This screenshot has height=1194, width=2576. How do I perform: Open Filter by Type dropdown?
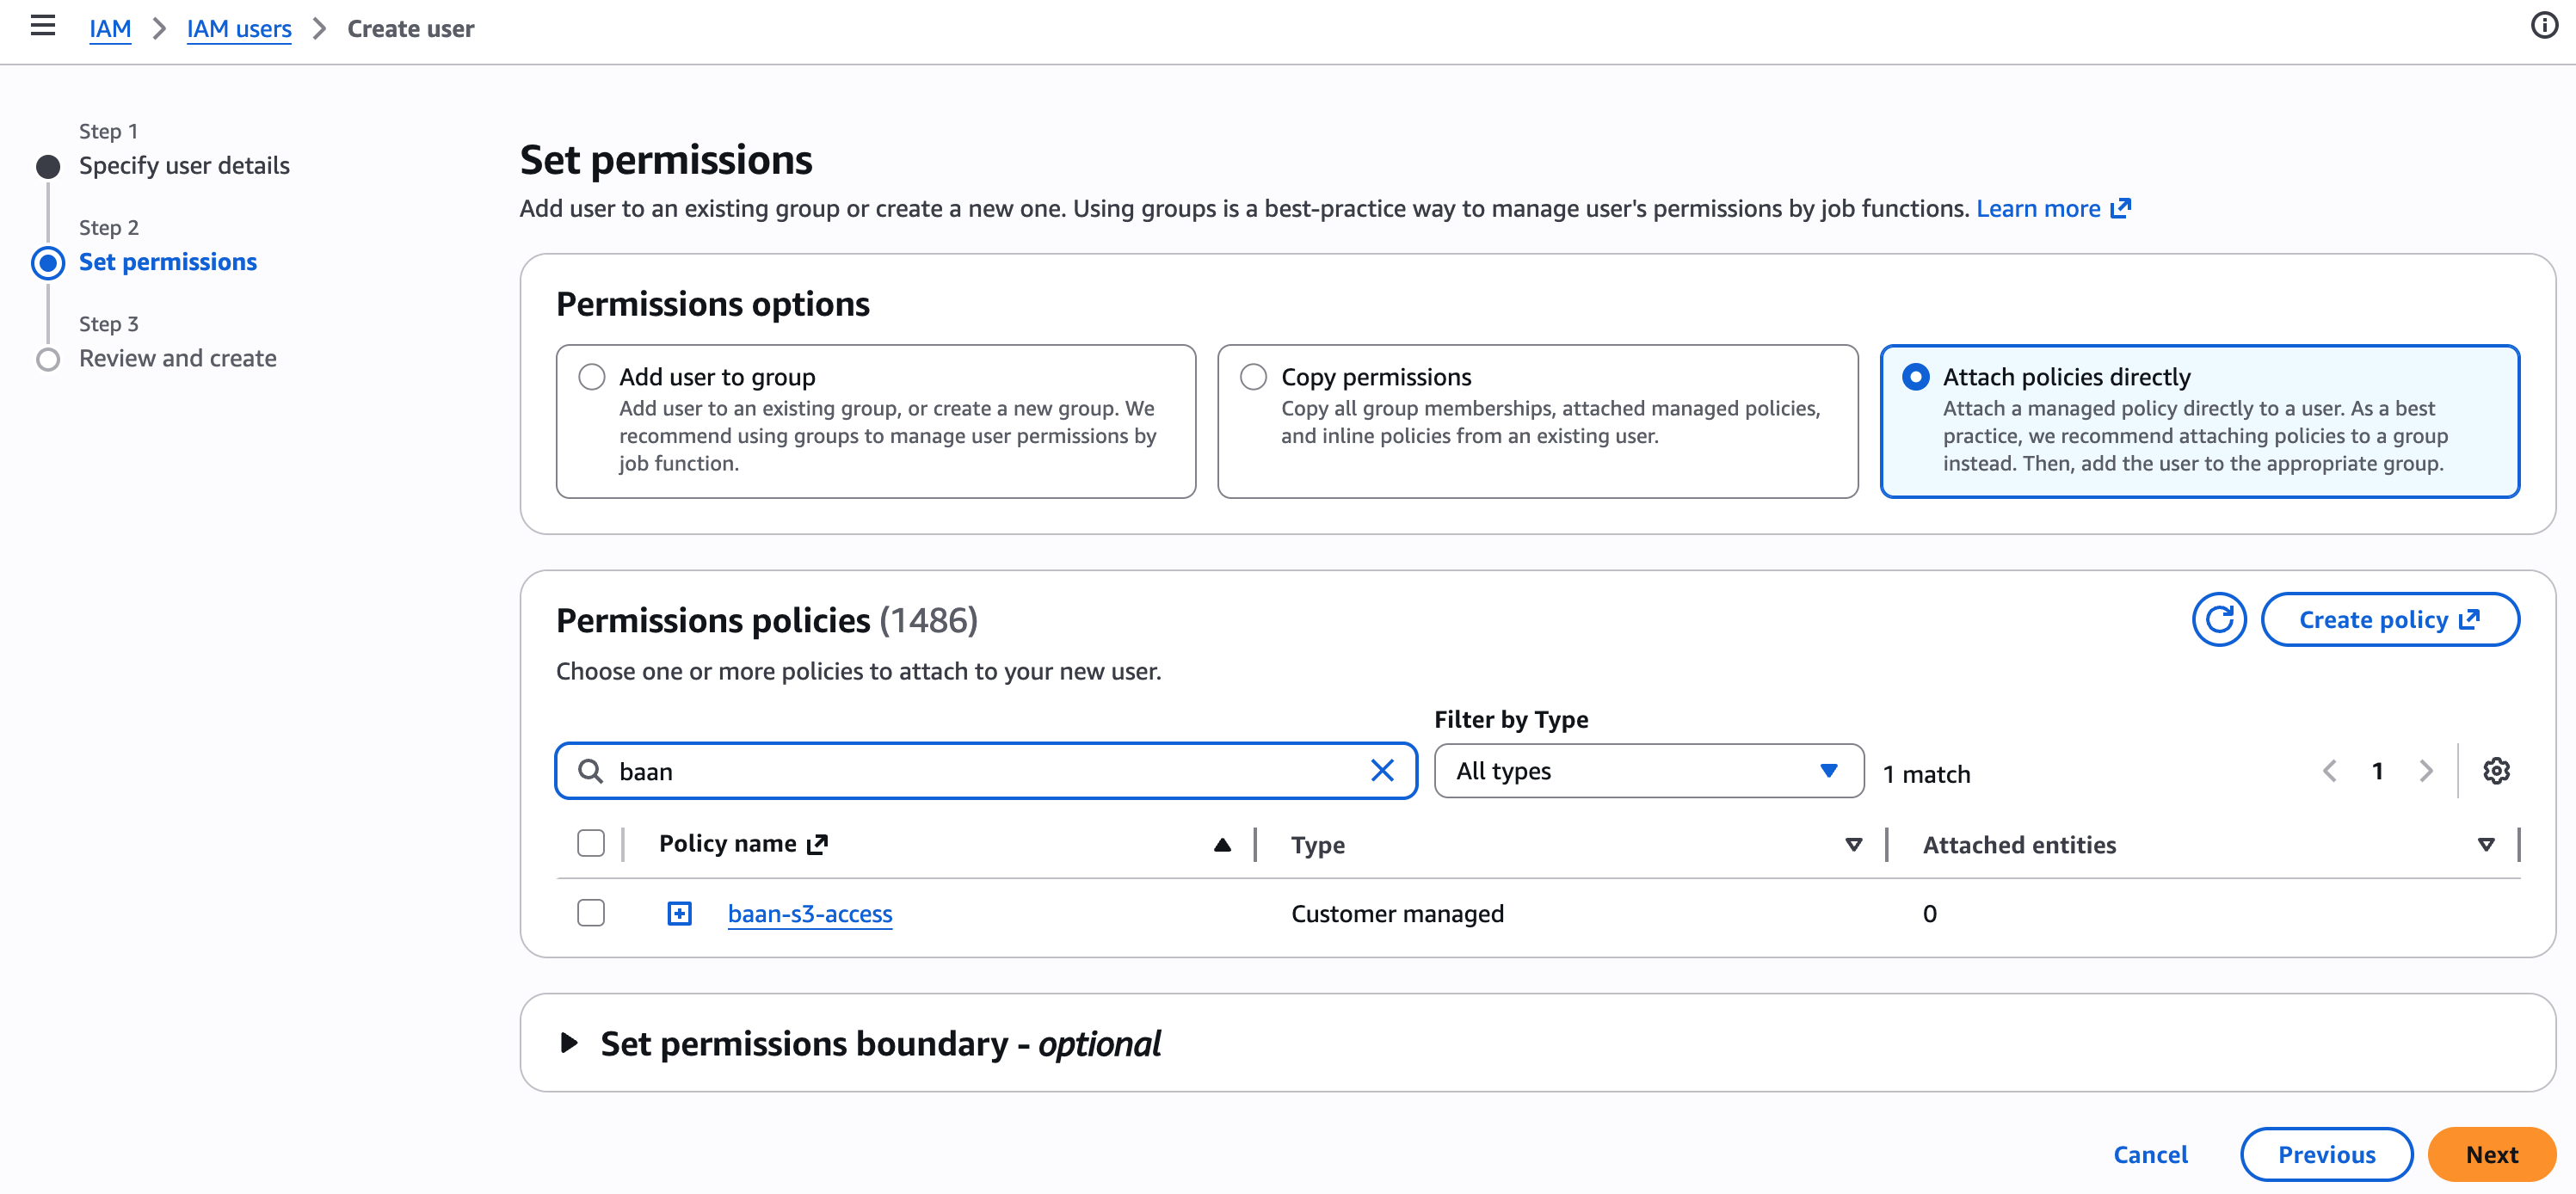click(1648, 771)
